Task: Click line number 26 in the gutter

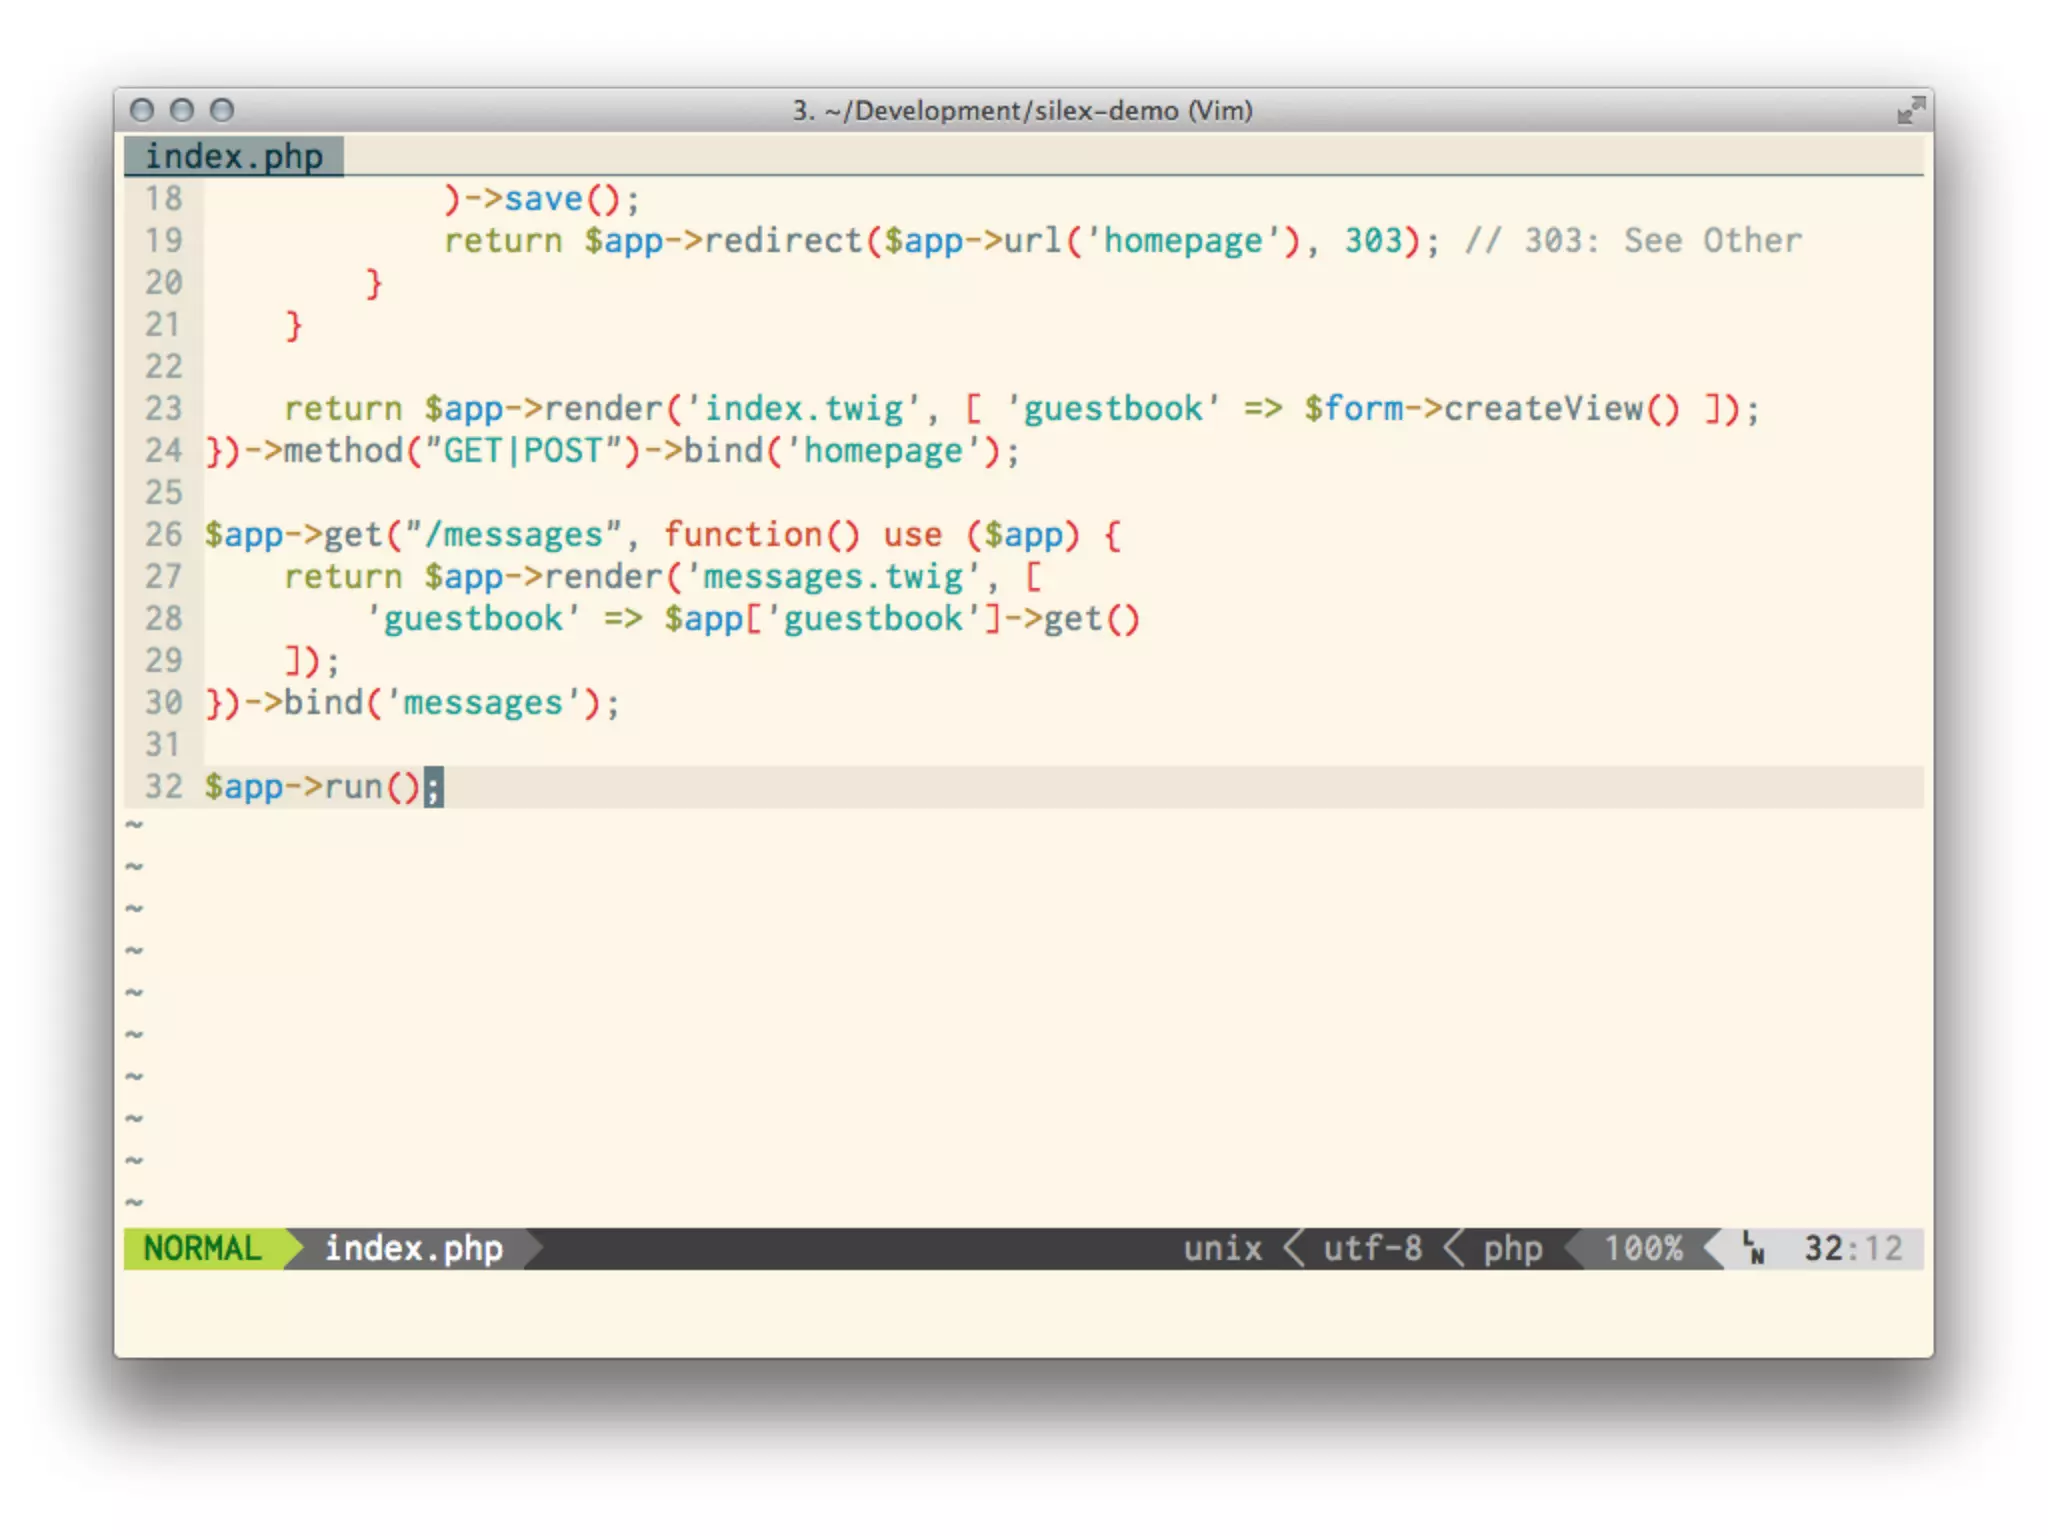Action: click(164, 535)
